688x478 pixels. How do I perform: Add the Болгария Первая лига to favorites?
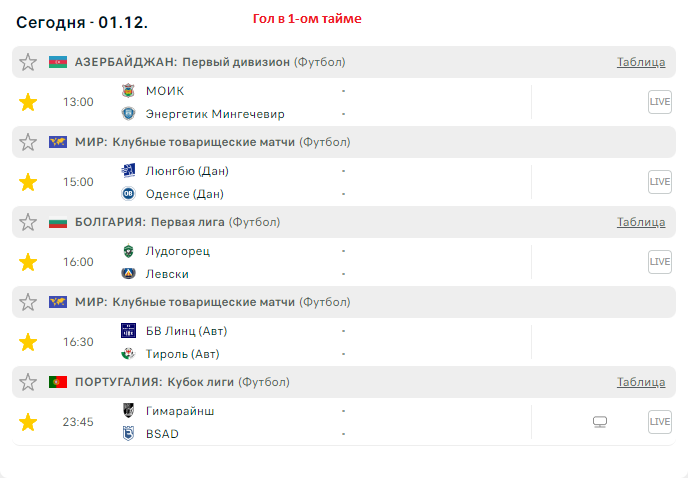pyautogui.click(x=28, y=222)
